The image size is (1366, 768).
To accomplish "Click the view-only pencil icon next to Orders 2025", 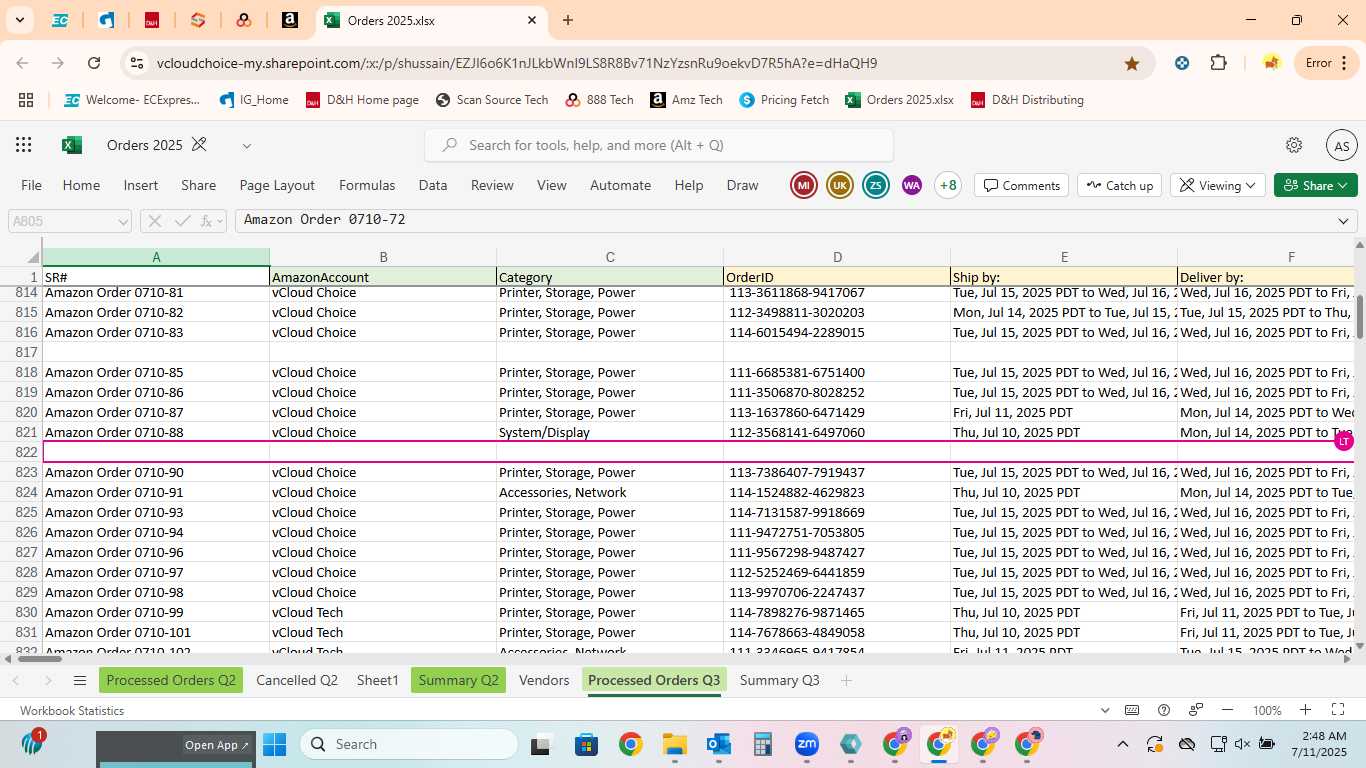I will pyautogui.click(x=199, y=145).
